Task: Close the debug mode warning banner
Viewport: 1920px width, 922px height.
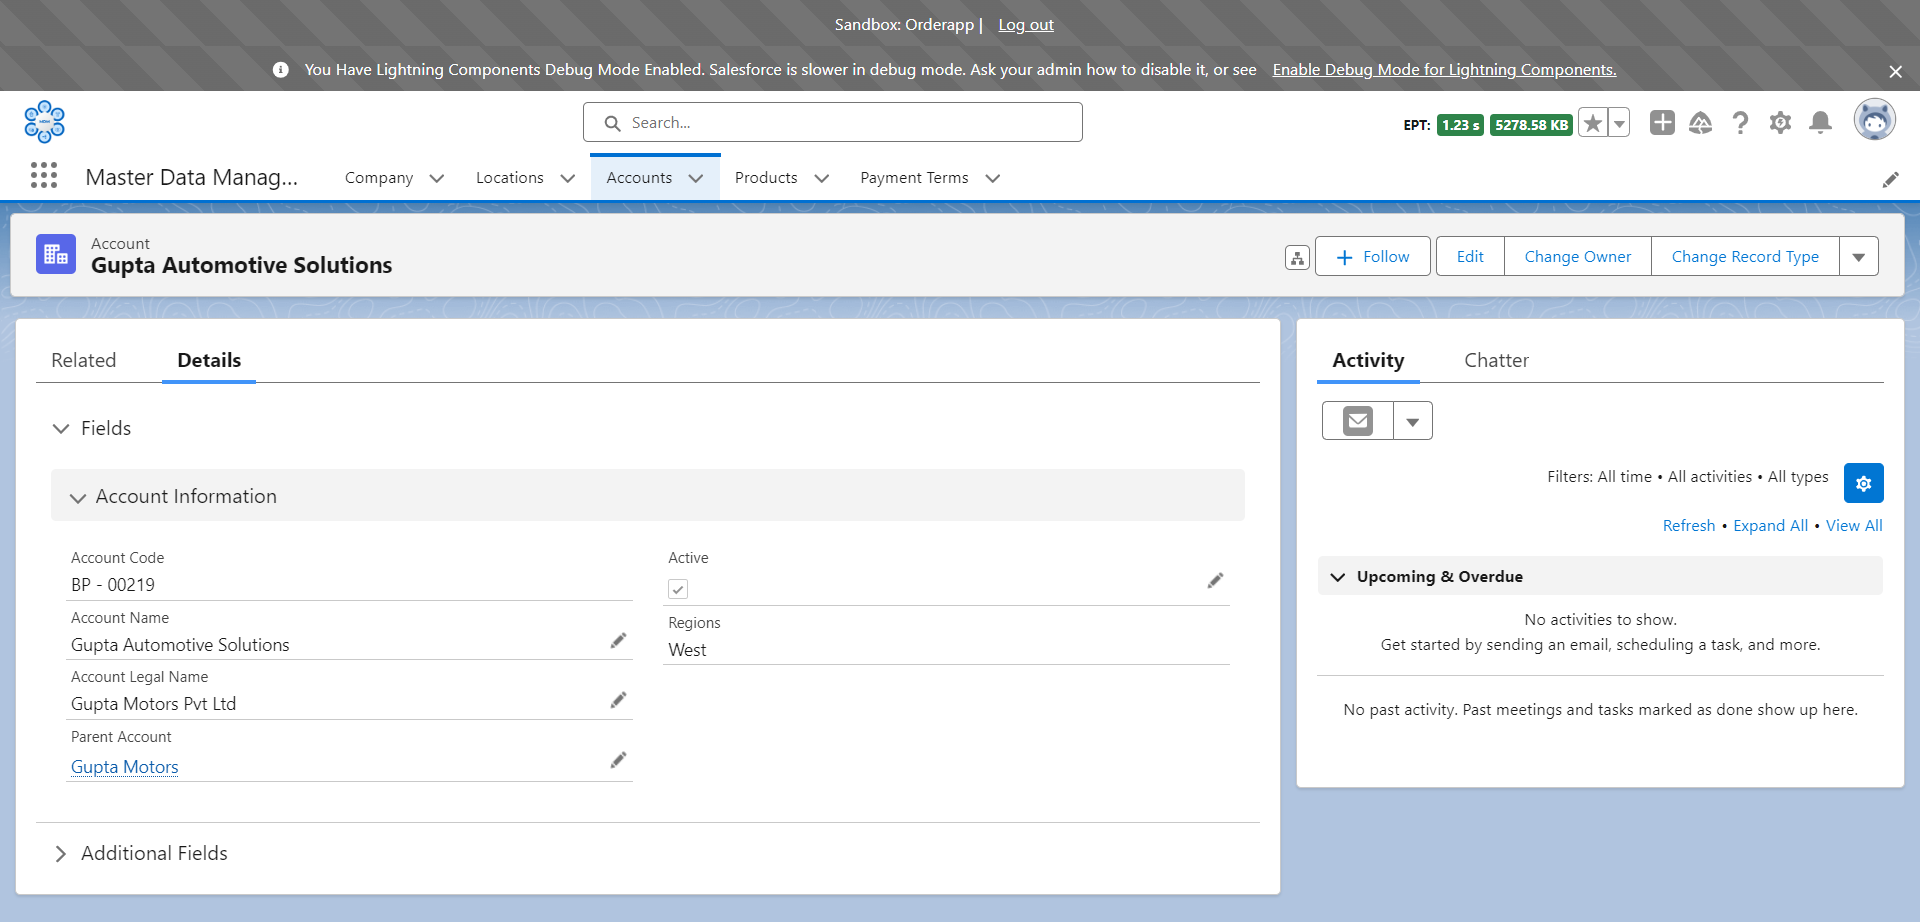Action: click(1895, 71)
